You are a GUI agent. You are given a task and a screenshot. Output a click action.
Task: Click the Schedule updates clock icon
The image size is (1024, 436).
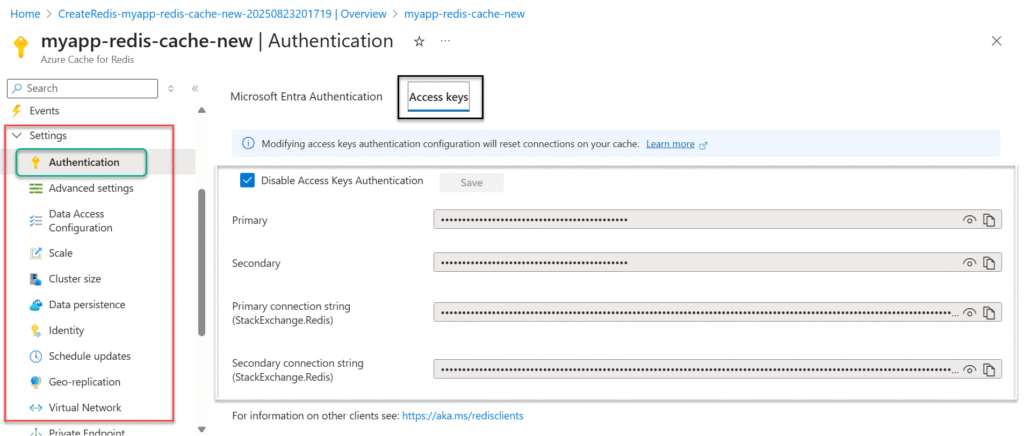point(36,356)
